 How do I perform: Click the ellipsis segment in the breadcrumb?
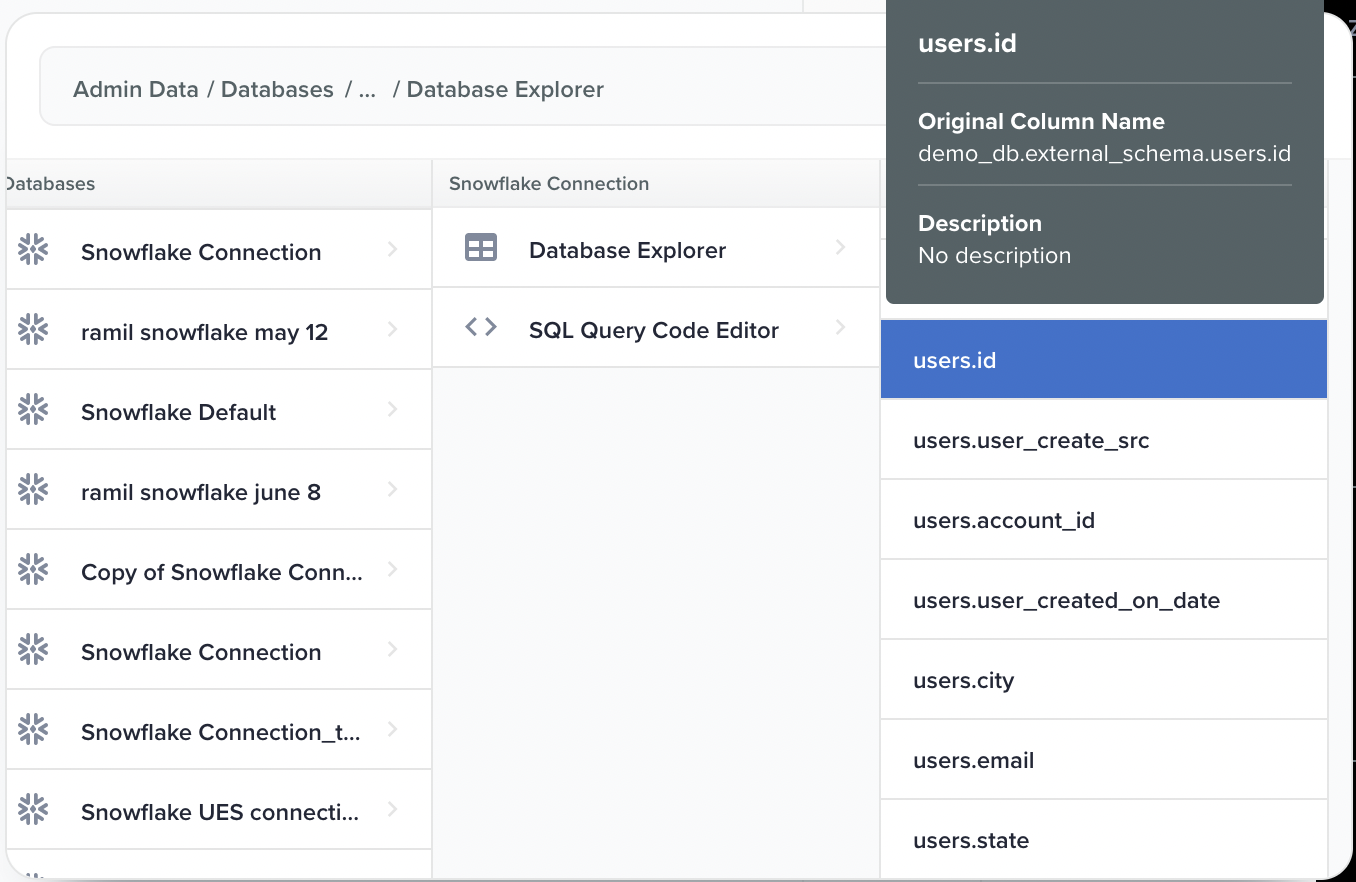point(366,90)
